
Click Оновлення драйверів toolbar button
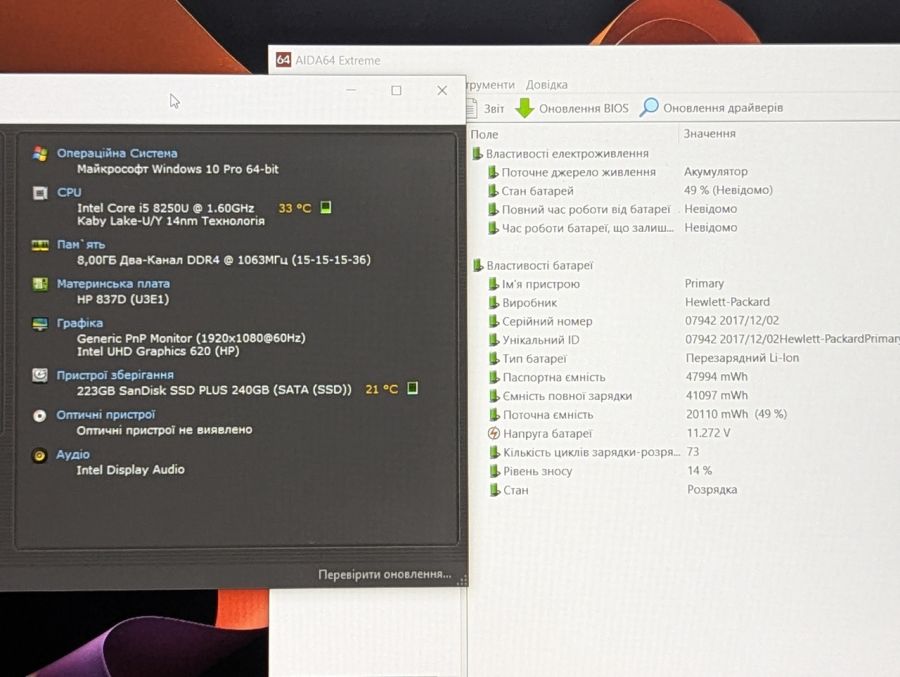tap(711, 107)
